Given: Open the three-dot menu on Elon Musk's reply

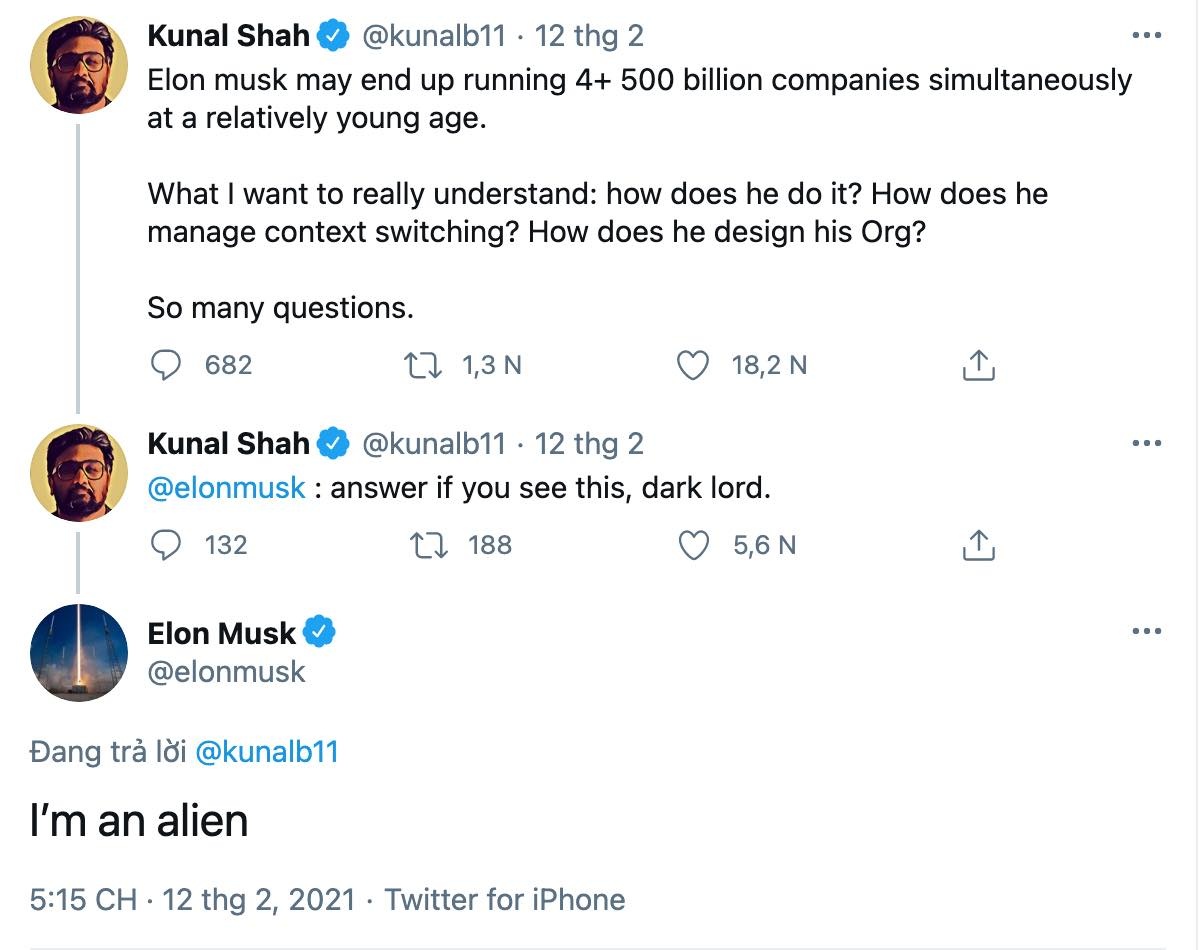Looking at the screenshot, I should pyautogui.click(x=1148, y=630).
